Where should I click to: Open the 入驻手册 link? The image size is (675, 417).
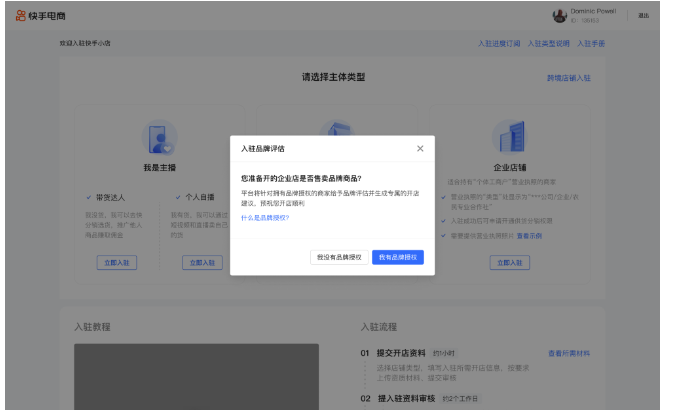(x=591, y=44)
